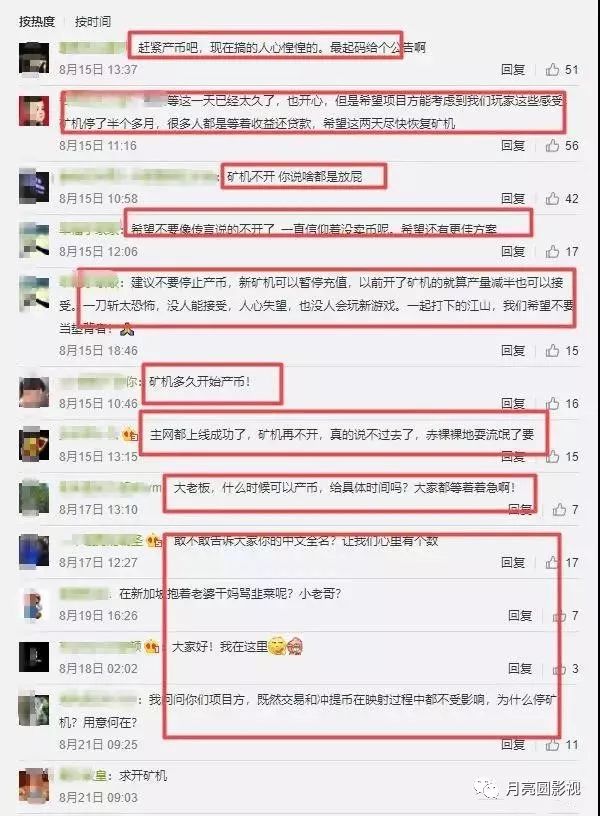Open avatar of first commenter at 13:37
This screenshot has width=600, height=816.
(x=34, y=59)
